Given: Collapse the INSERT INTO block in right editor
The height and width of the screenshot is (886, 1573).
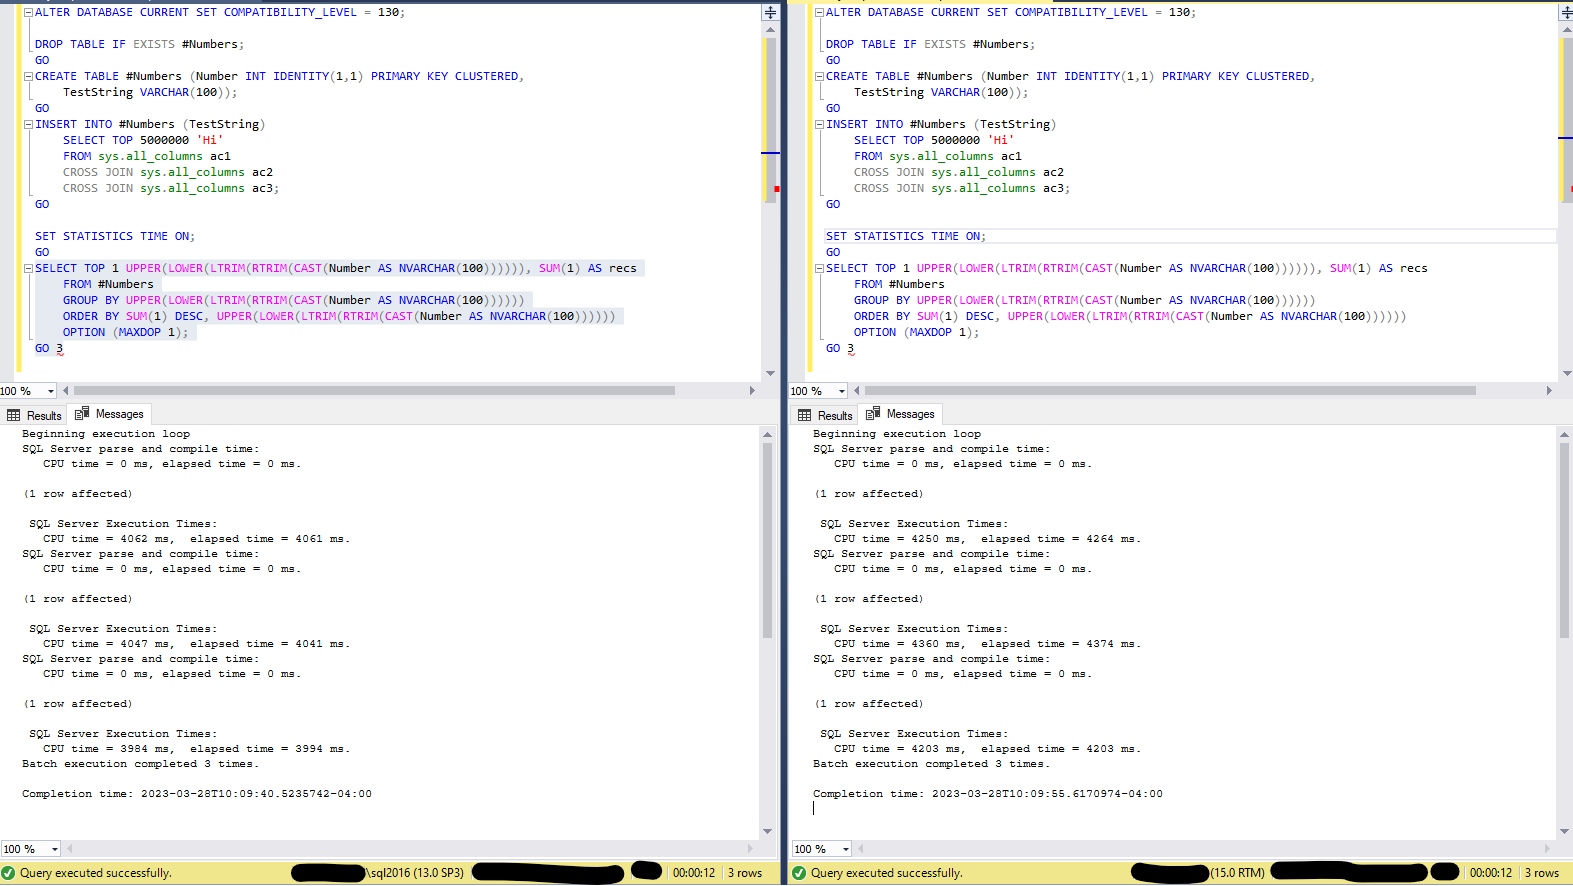Looking at the screenshot, I should pos(819,124).
